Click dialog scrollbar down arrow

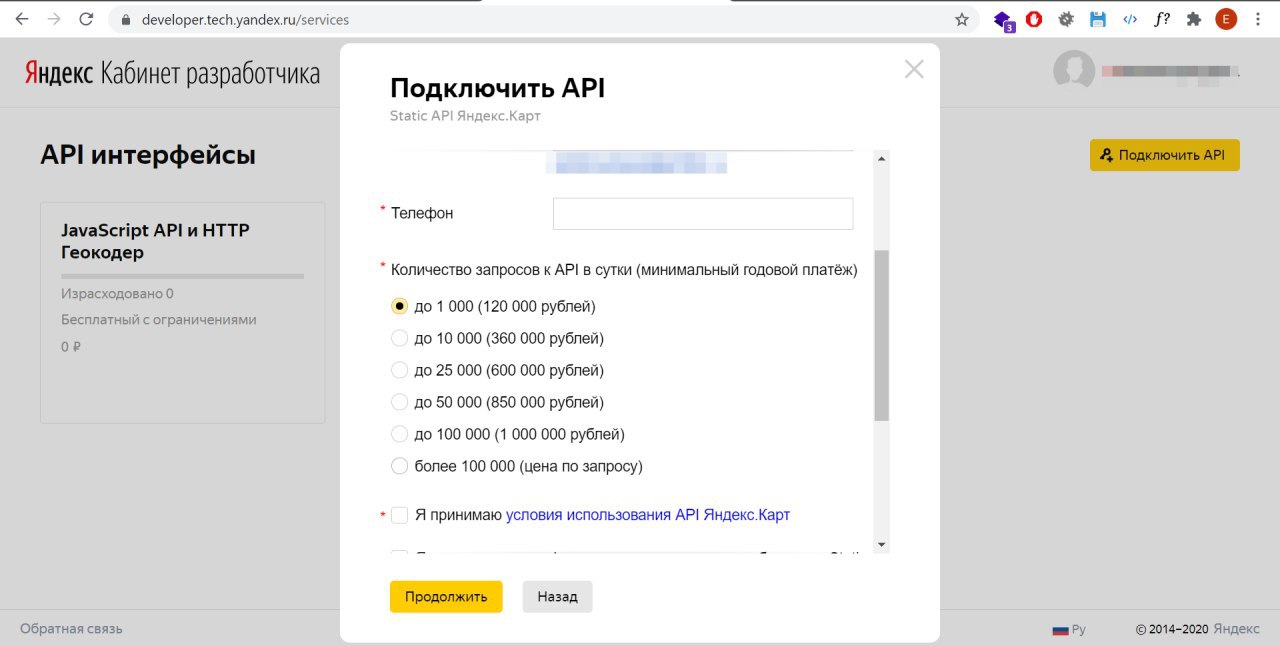coord(881,544)
